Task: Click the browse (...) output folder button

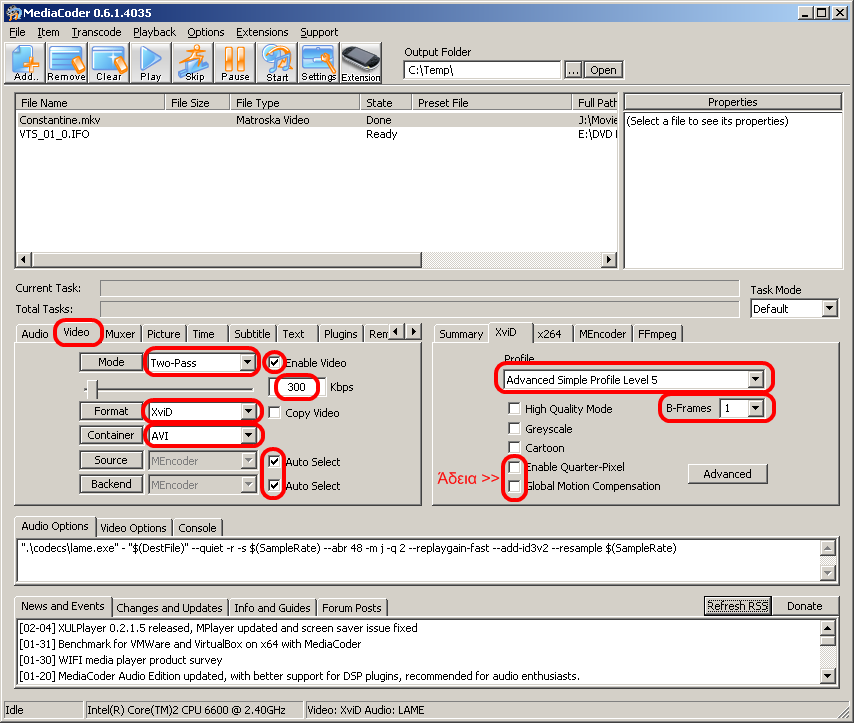Action: click(573, 70)
